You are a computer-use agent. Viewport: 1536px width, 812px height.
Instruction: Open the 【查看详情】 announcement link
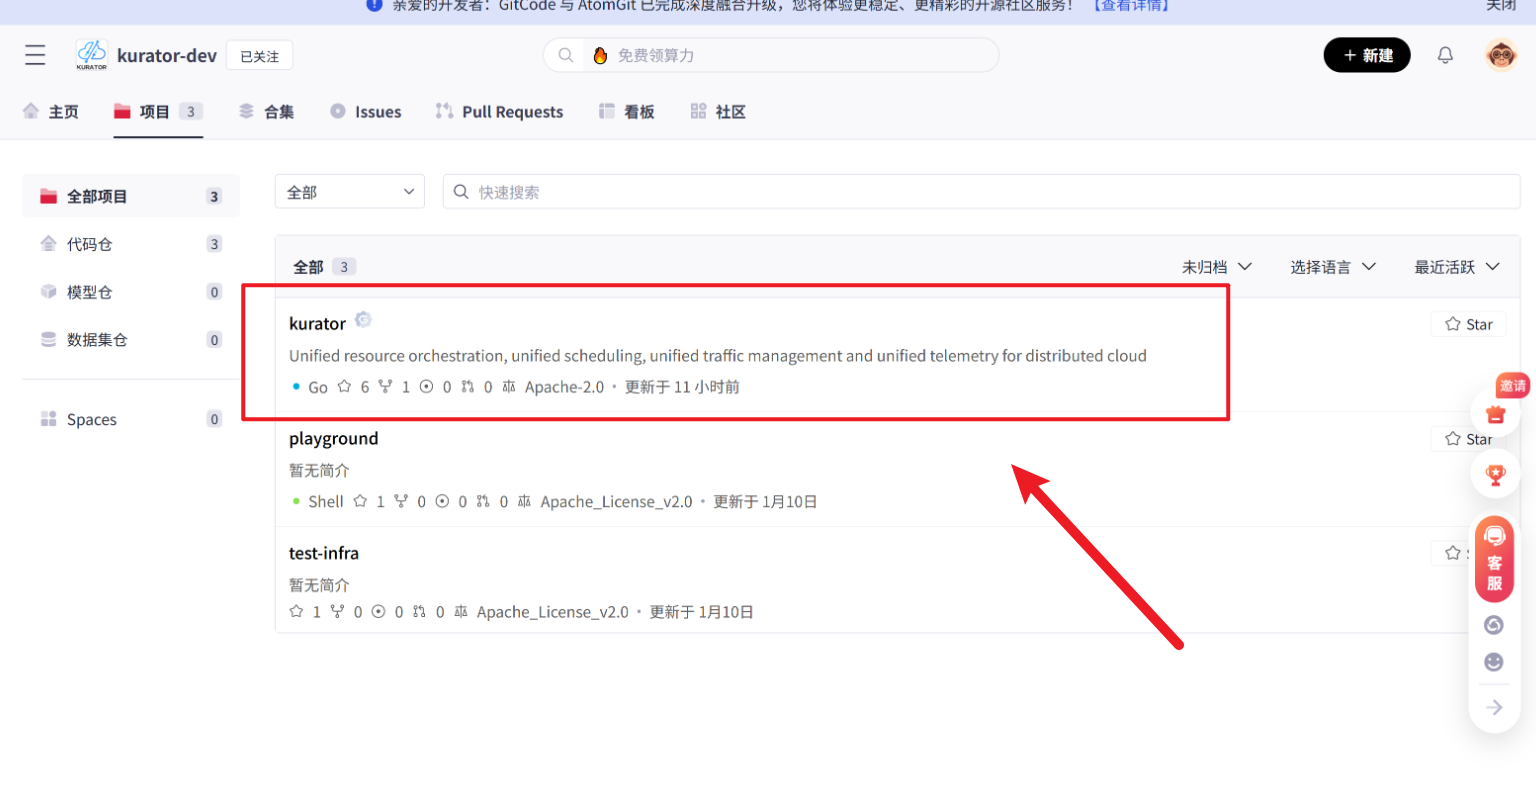click(1129, 6)
